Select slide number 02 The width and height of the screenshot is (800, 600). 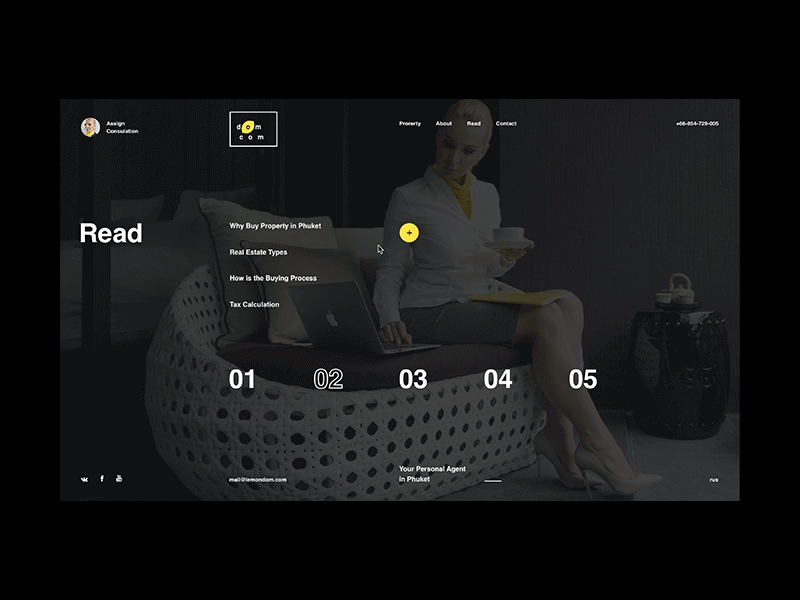tap(329, 379)
